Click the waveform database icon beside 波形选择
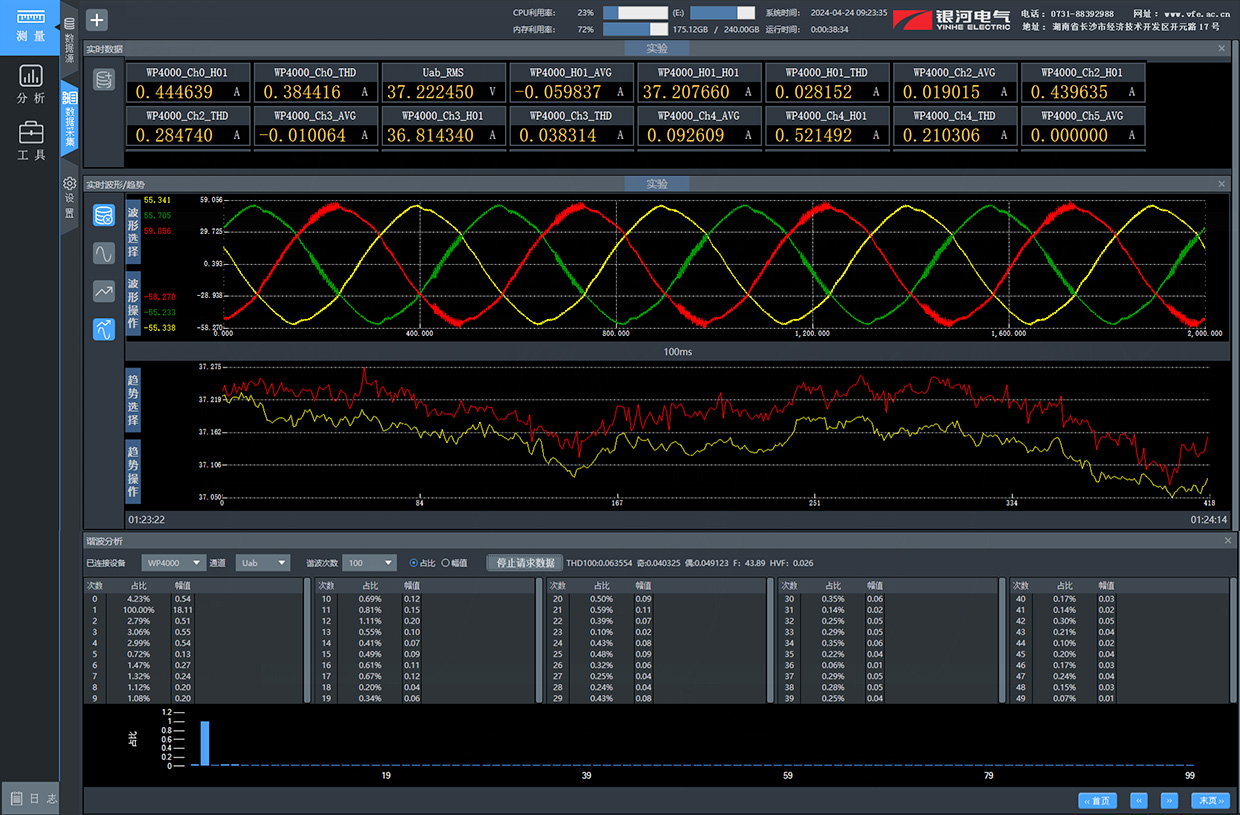 tap(104, 215)
